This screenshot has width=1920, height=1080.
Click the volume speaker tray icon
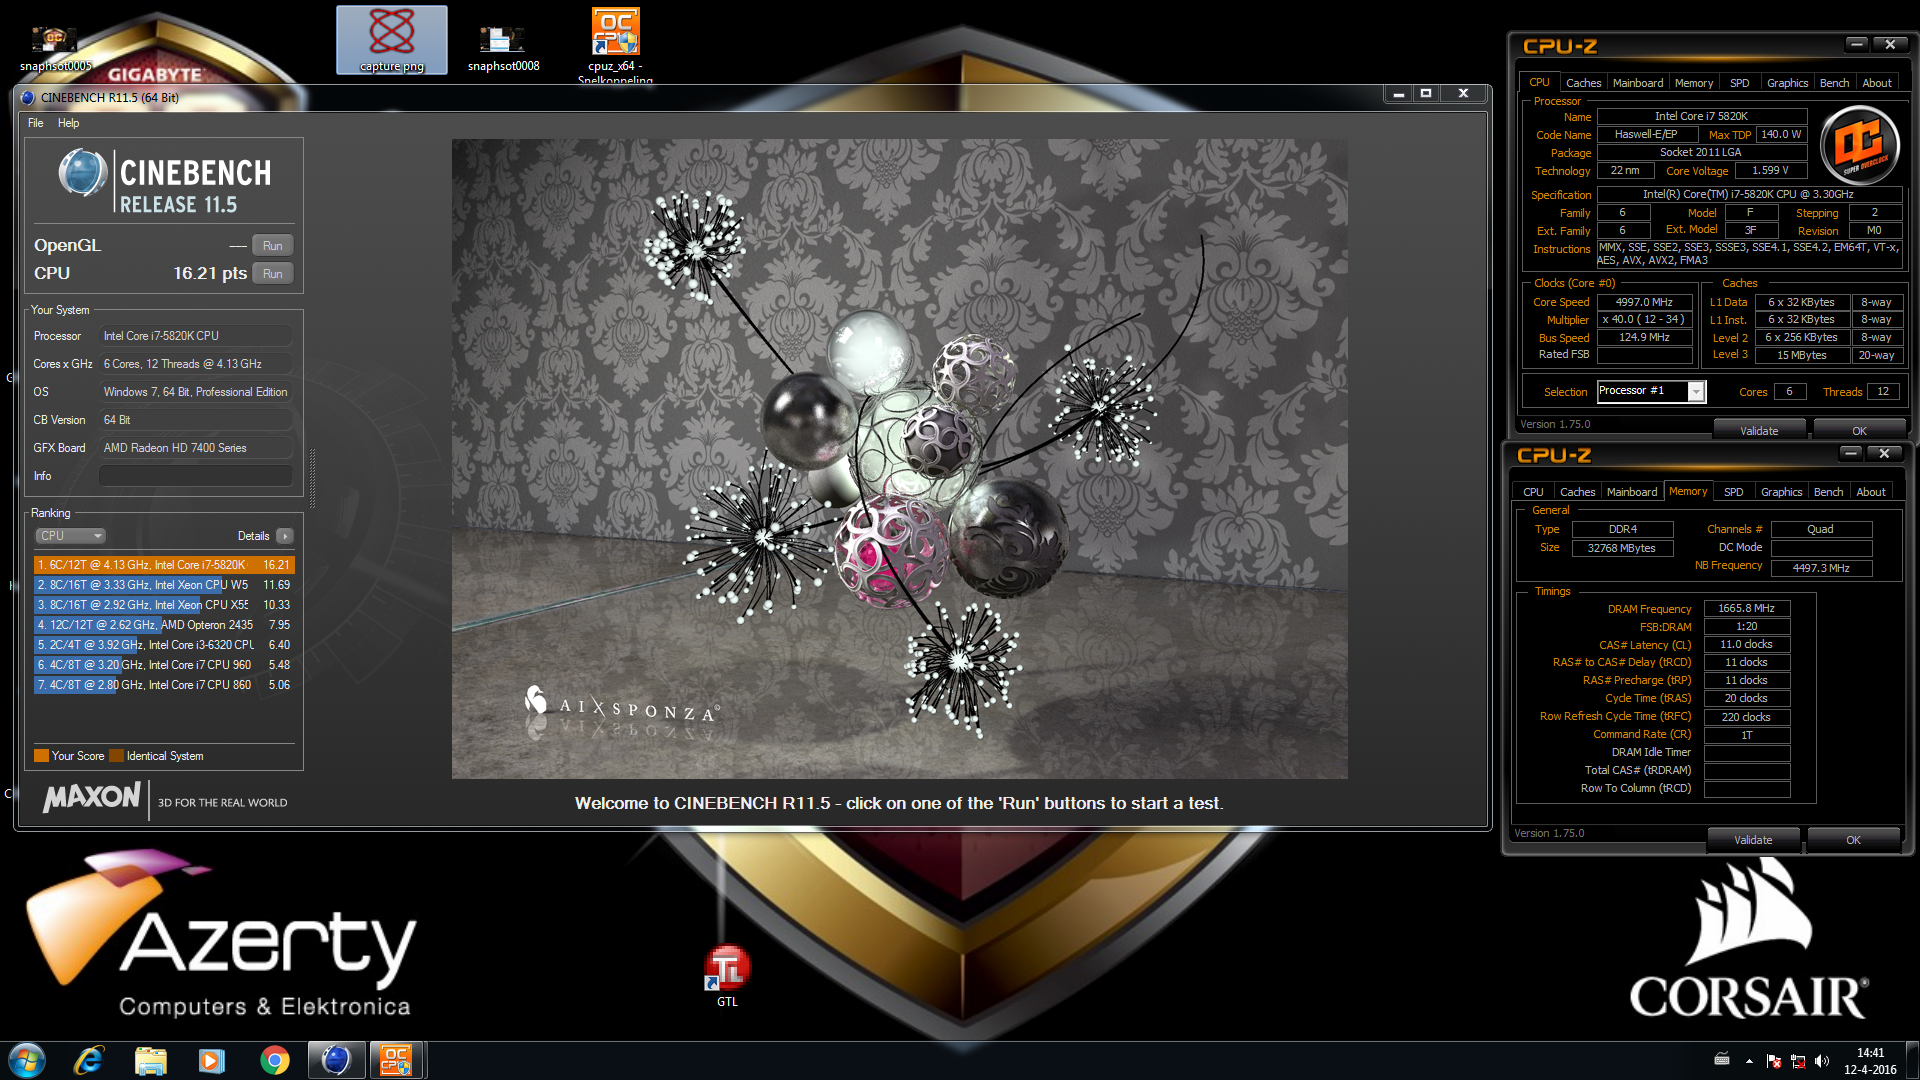tap(1821, 1061)
